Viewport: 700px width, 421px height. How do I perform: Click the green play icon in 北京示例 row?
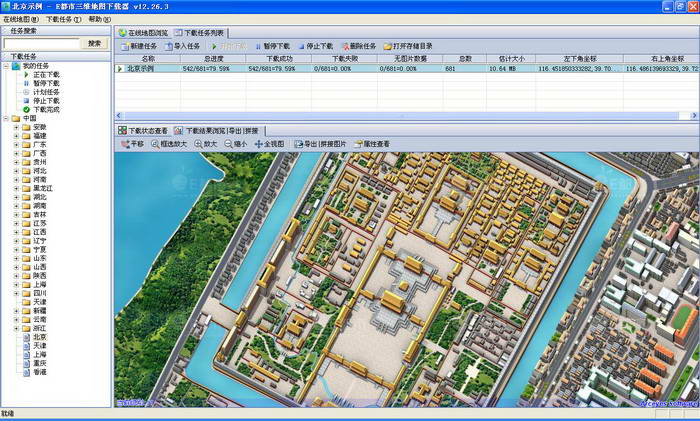(120, 69)
